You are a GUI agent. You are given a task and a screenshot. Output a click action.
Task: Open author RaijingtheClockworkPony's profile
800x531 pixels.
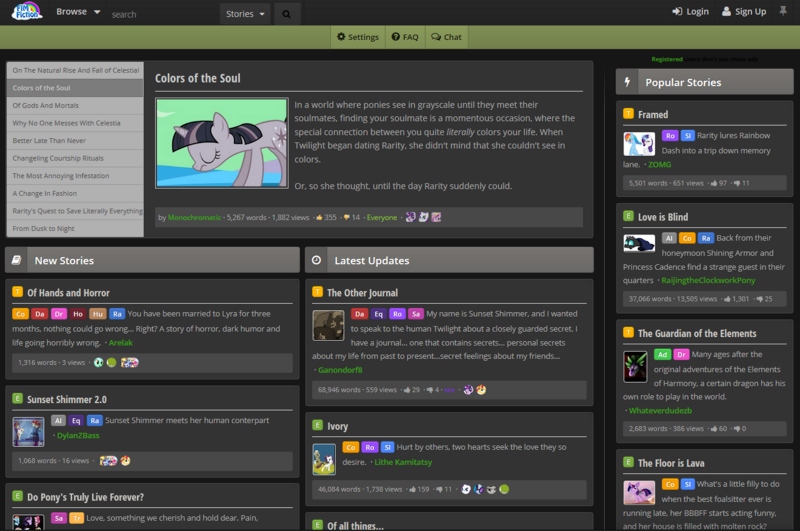tap(708, 281)
